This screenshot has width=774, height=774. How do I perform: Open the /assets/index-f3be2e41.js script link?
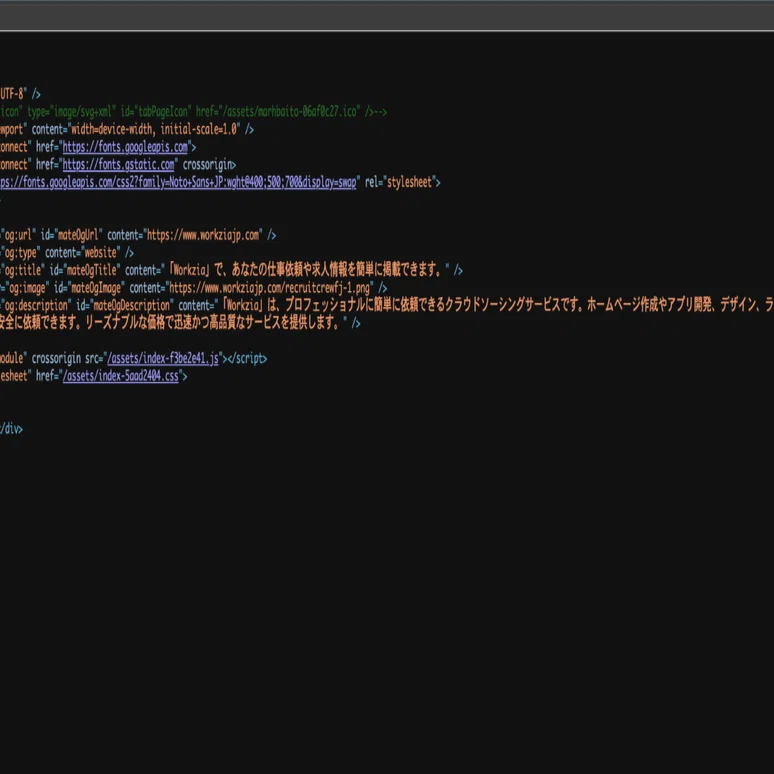pos(163,359)
